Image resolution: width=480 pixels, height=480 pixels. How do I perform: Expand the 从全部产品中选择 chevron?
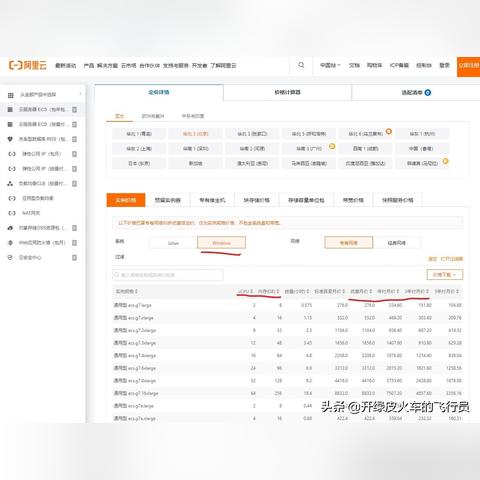point(80,95)
